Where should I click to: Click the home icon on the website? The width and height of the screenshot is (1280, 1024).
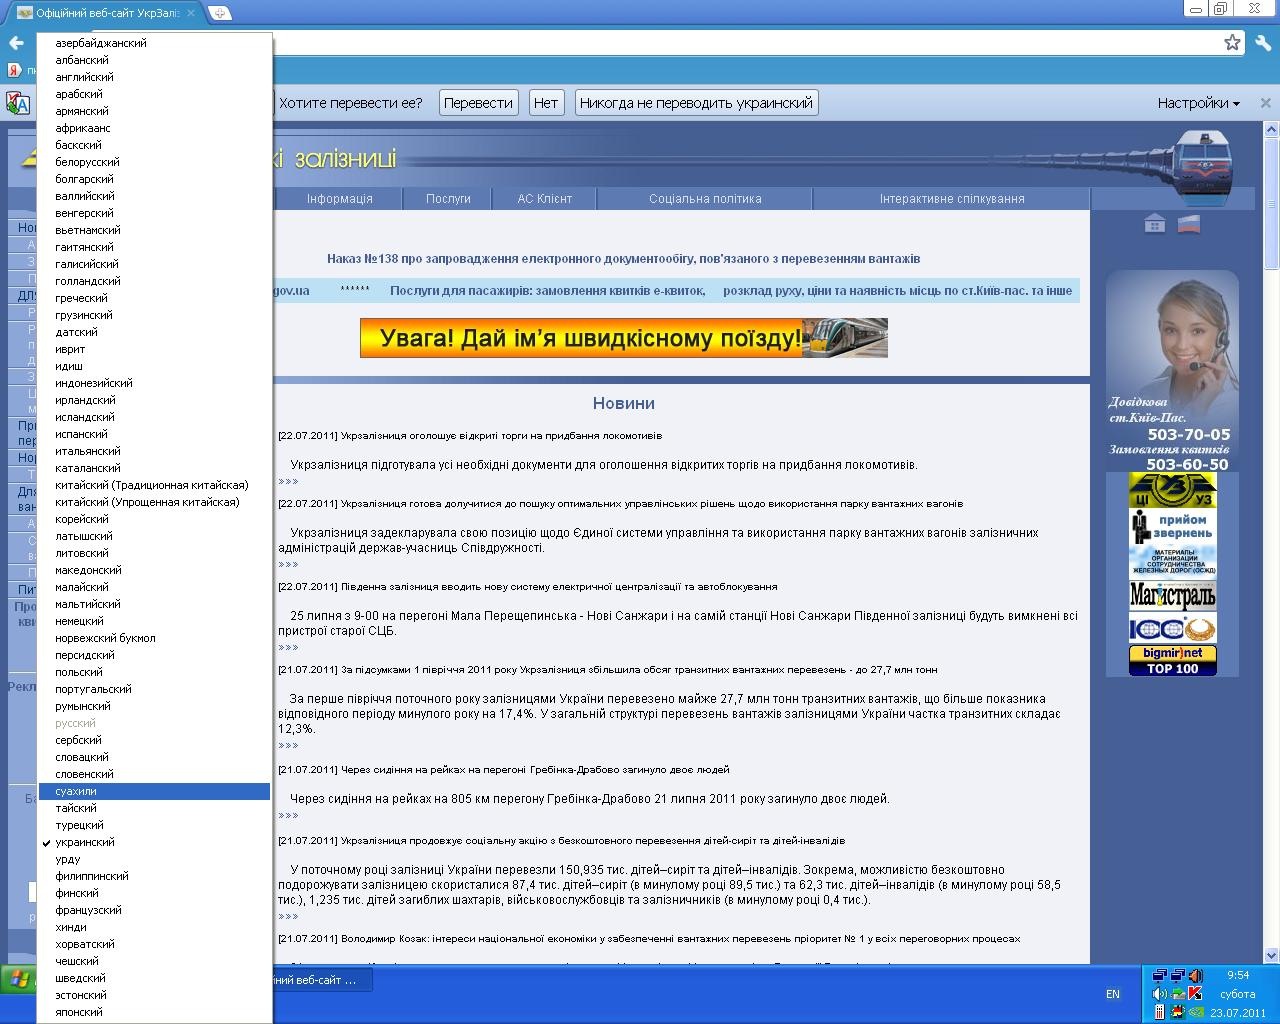tap(1154, 224)
